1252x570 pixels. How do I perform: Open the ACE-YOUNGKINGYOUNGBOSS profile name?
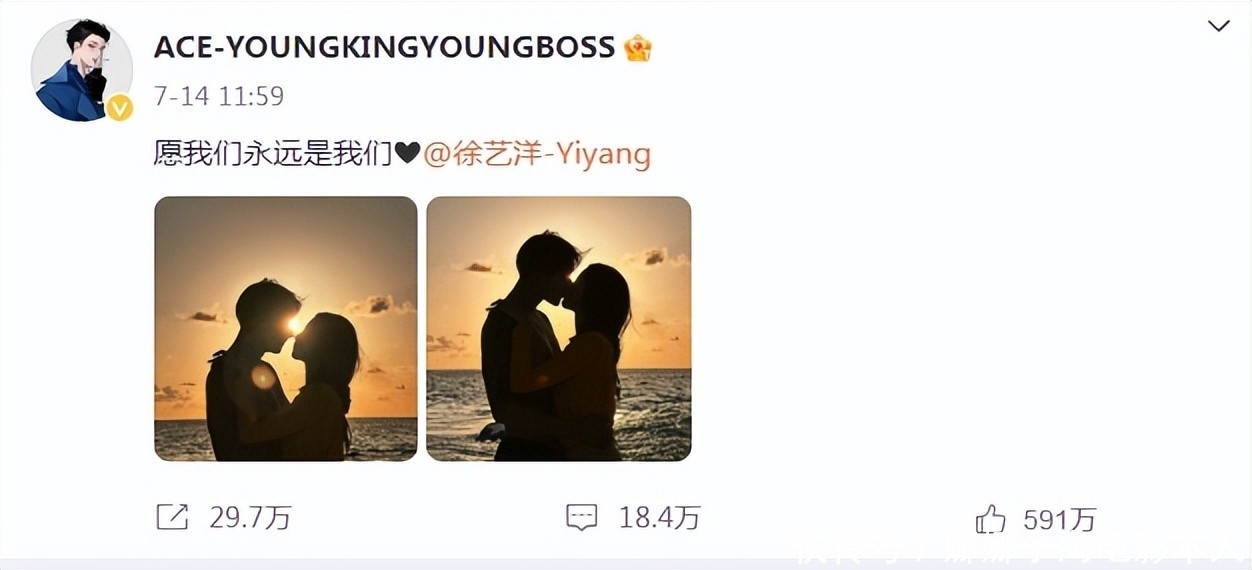click(x=385, y=47)
